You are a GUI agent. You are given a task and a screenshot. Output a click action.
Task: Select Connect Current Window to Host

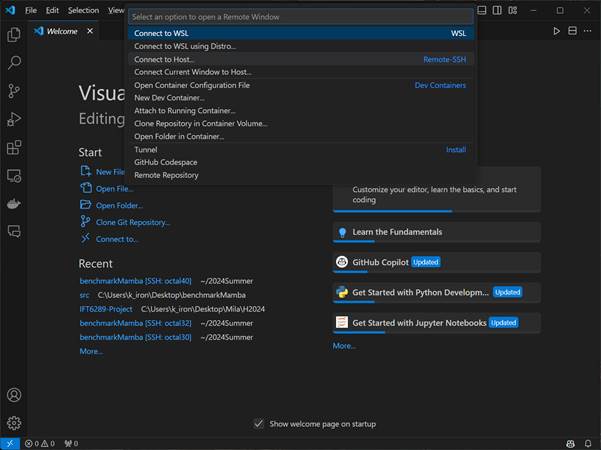coord(301,72)
